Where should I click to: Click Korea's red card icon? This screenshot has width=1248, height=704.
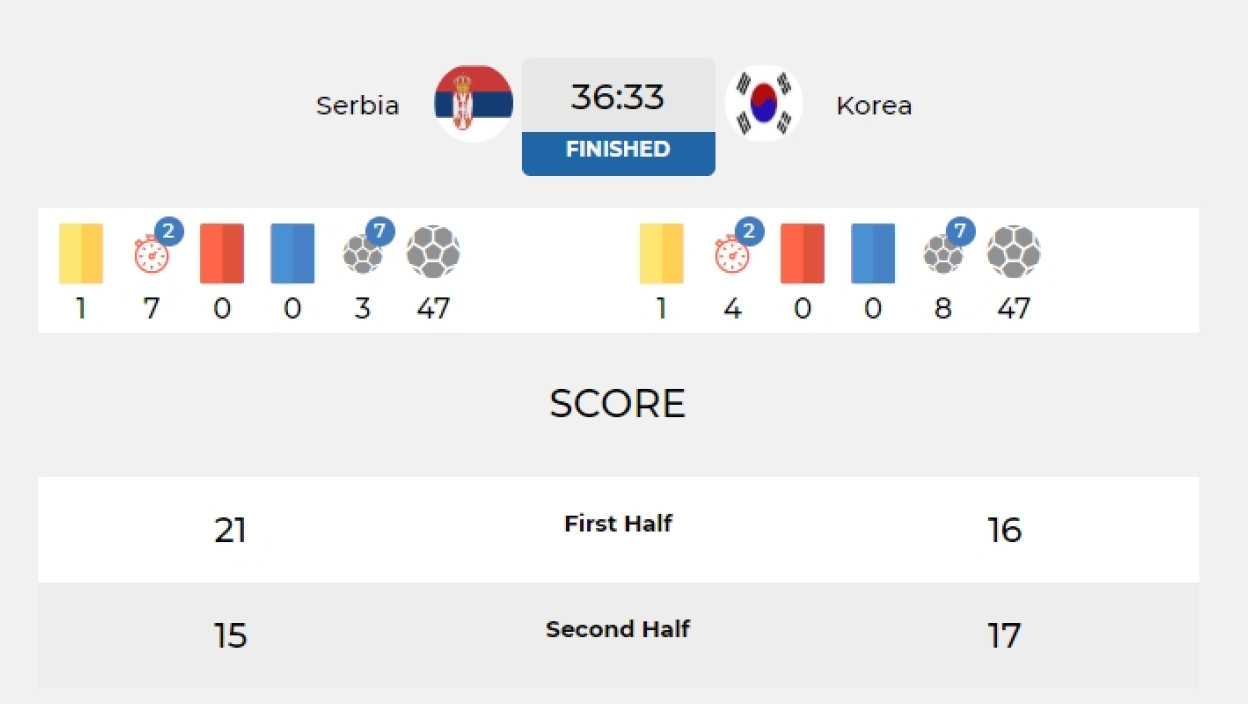click(x=802, y=253)
